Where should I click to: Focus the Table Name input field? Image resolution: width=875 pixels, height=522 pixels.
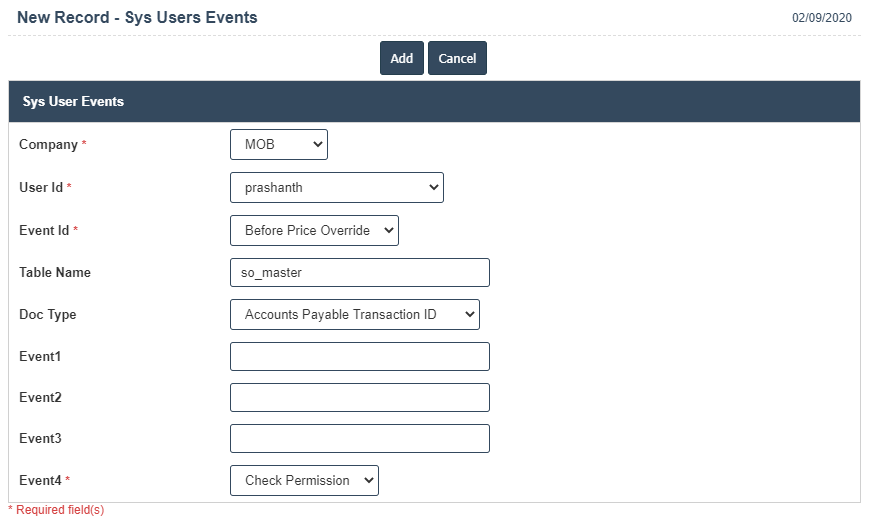point(359,273)
